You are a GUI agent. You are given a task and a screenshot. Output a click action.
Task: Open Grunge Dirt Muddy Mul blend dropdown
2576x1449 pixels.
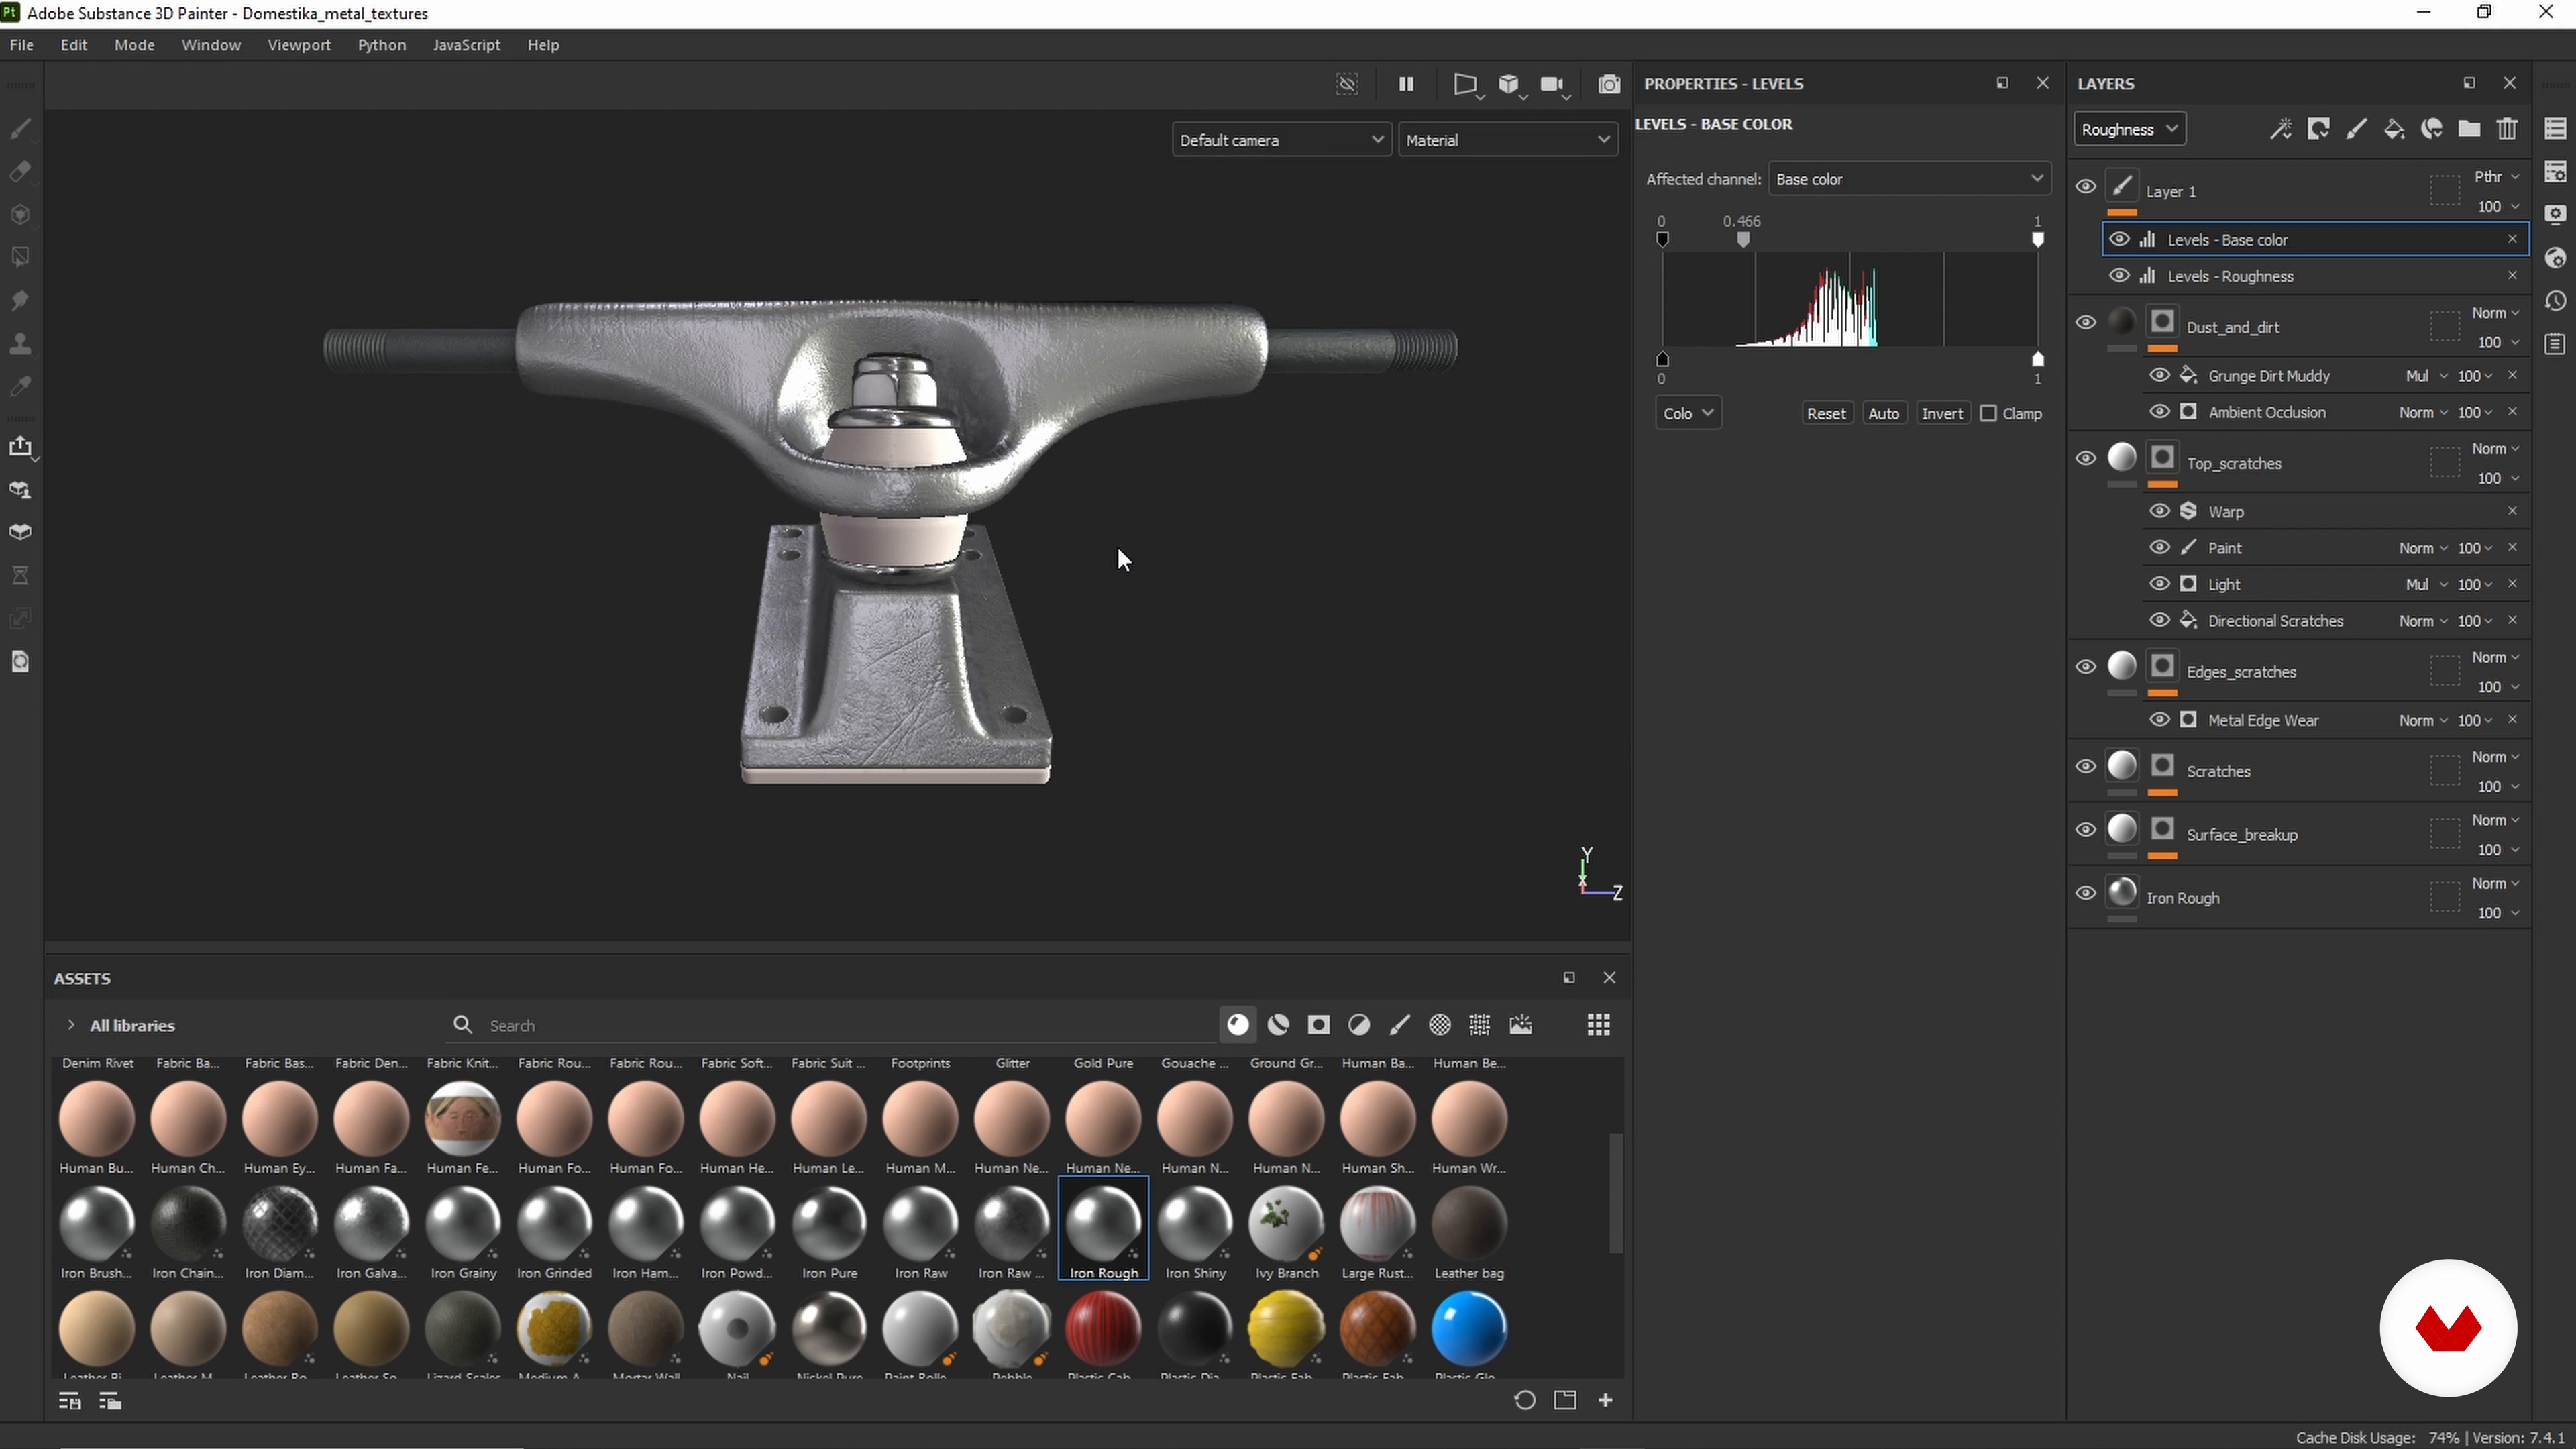coord(2426,375)
